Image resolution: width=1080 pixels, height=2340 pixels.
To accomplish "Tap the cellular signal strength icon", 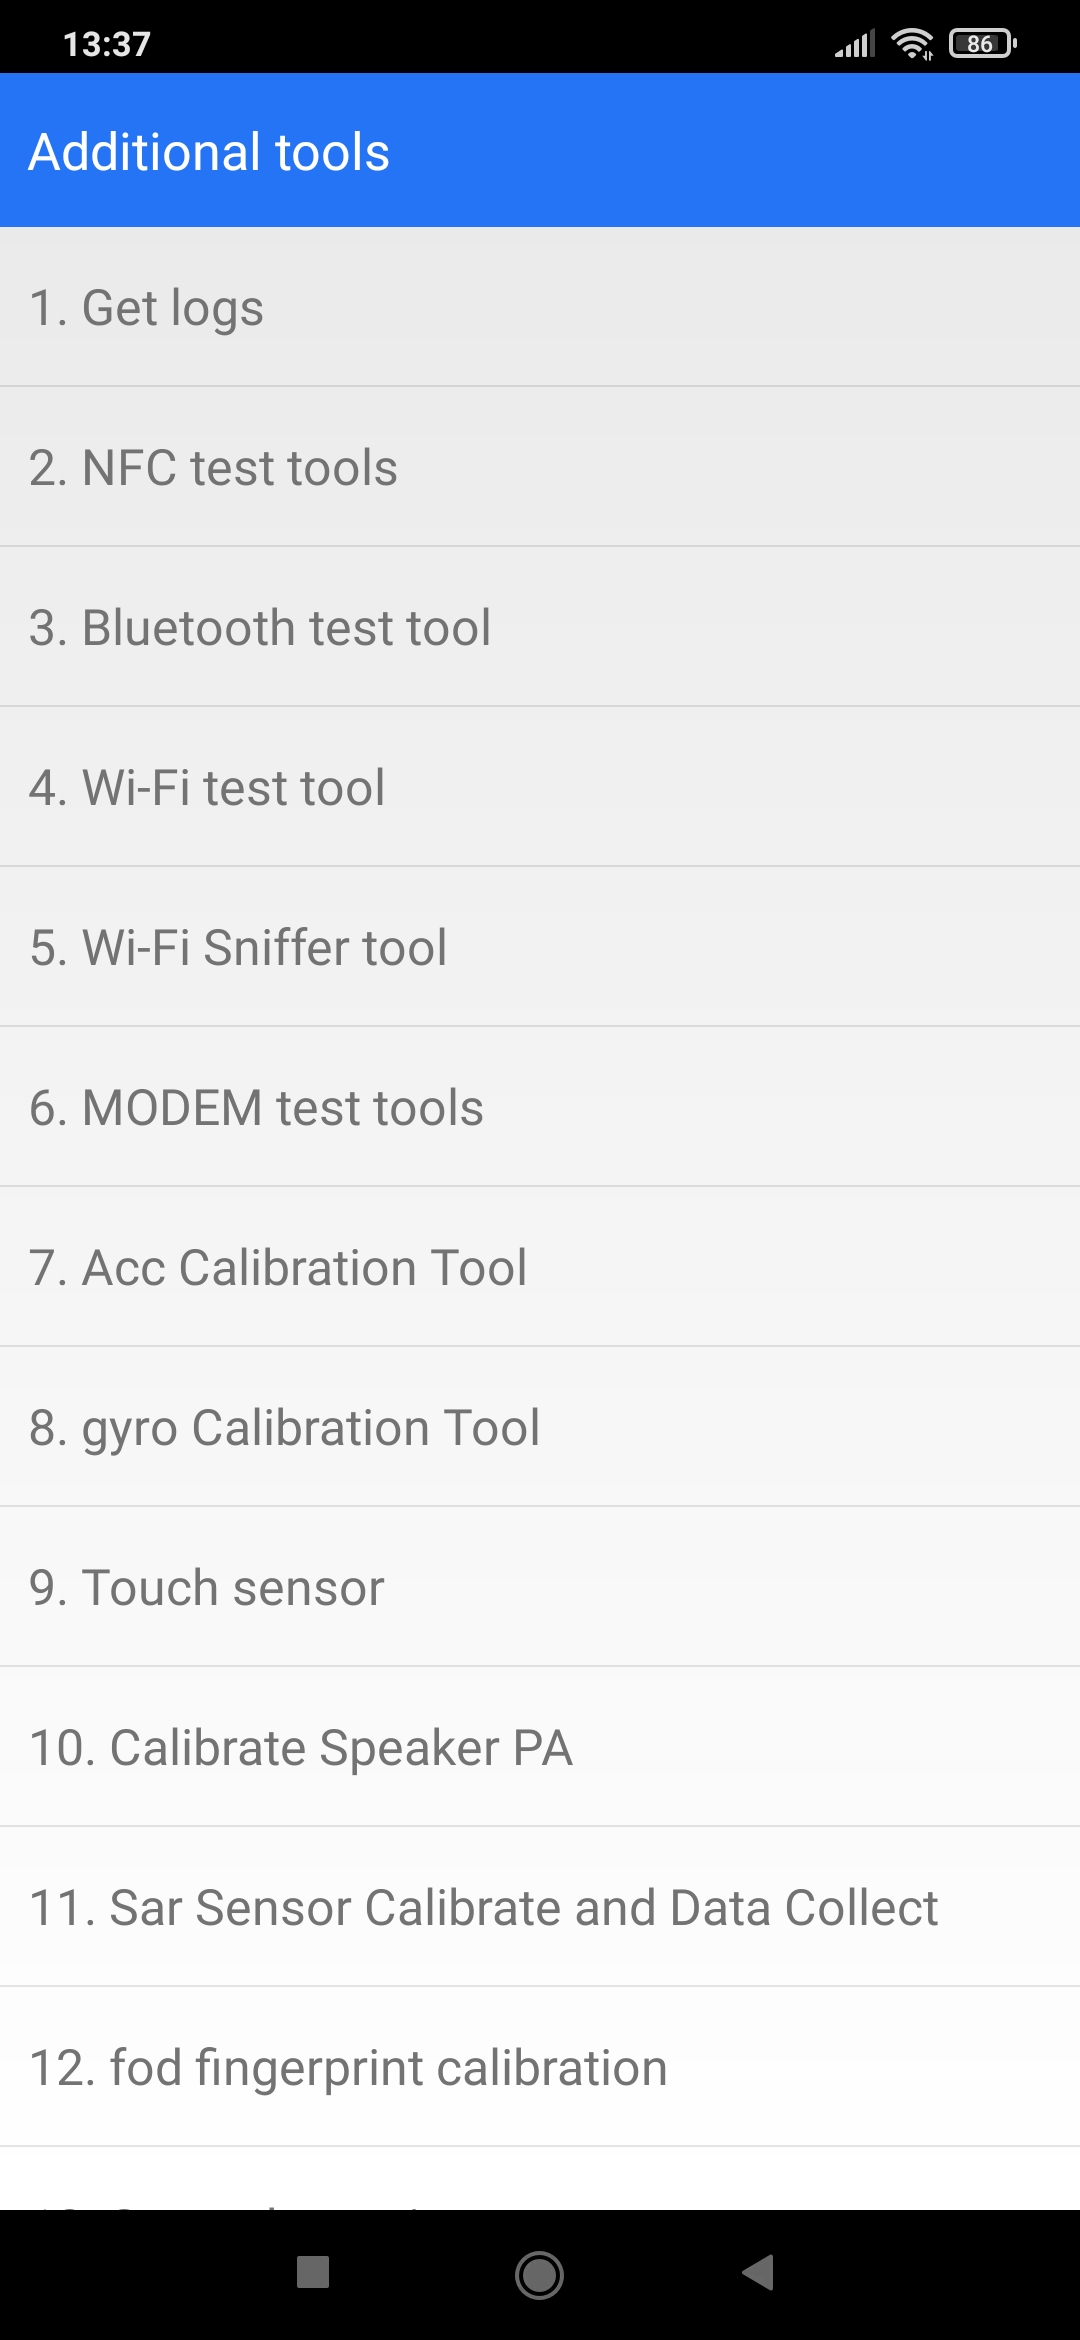I will [855, 44].
